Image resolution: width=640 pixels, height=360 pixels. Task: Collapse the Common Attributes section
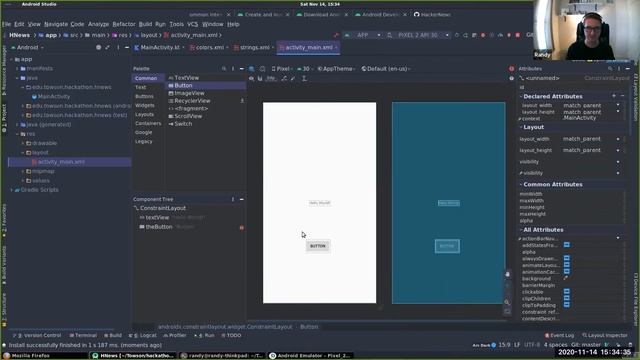[521, 184]
